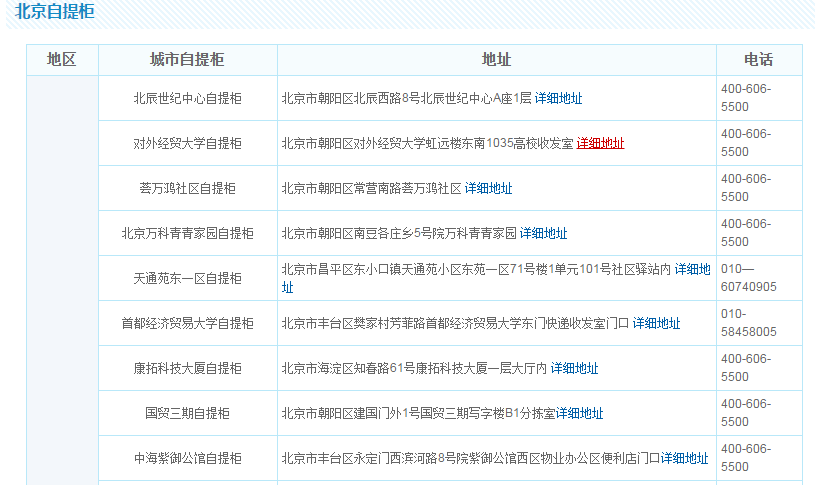Open 详细地址 link for 万科青青家园 address
The image size is (815, 485).
coord(543,233)
